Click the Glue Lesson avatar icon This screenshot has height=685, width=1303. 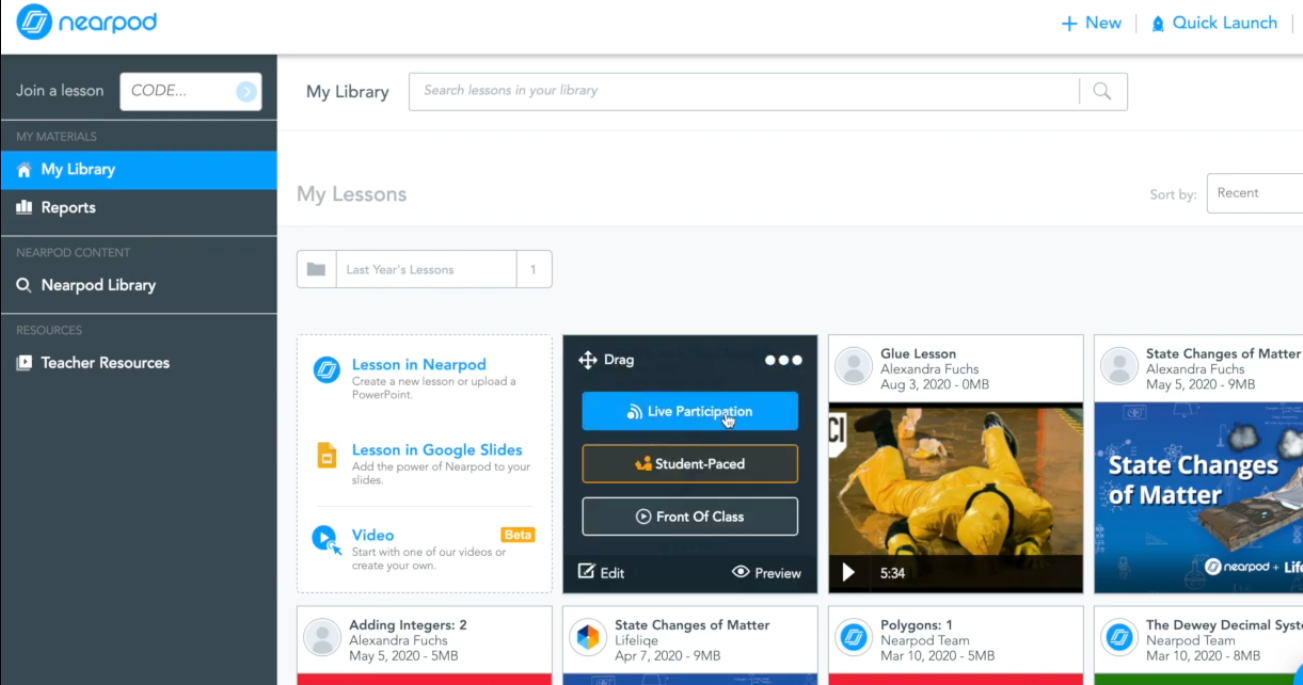click(854, 366)
